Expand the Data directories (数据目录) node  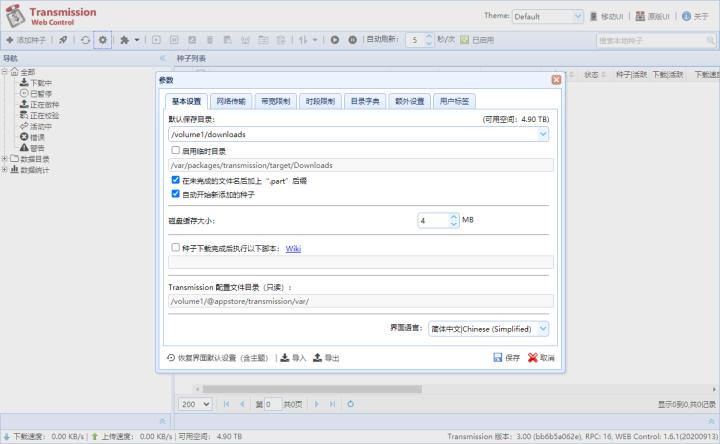pyautogui.click(x=4, y=158)
